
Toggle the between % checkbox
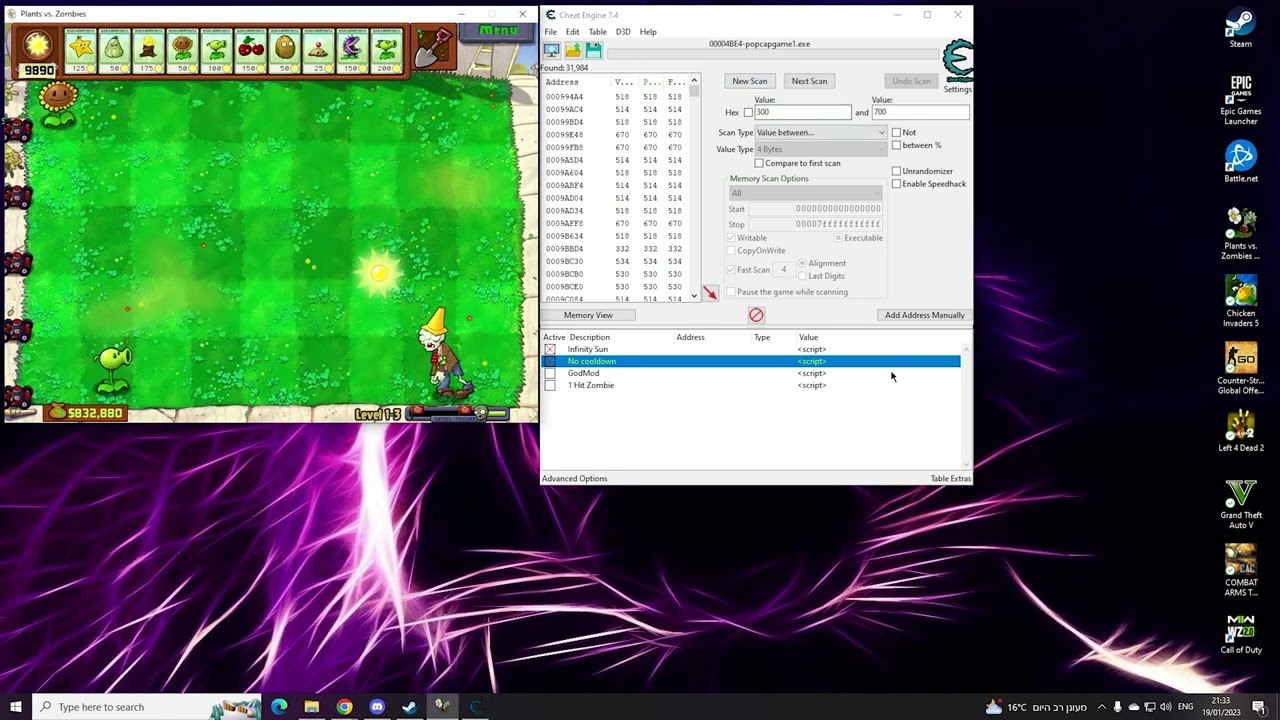(896, 145)
